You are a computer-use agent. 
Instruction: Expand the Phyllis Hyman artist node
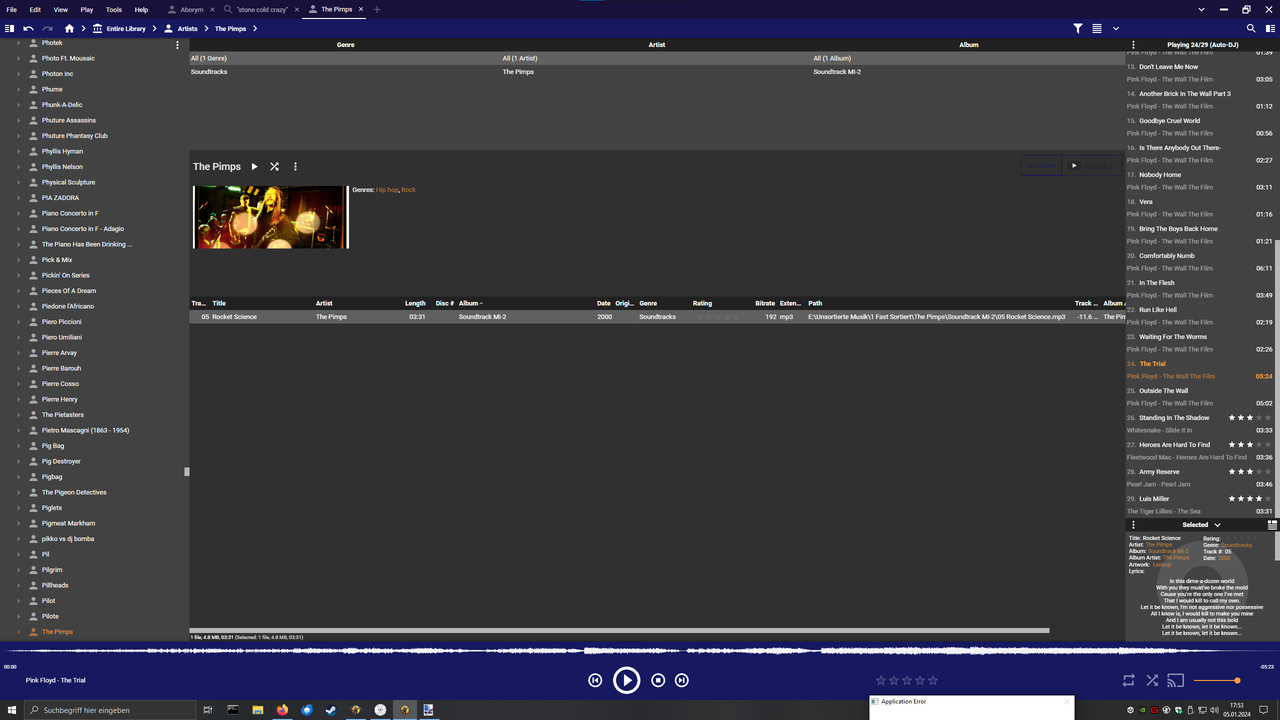(x=18, y=151)
